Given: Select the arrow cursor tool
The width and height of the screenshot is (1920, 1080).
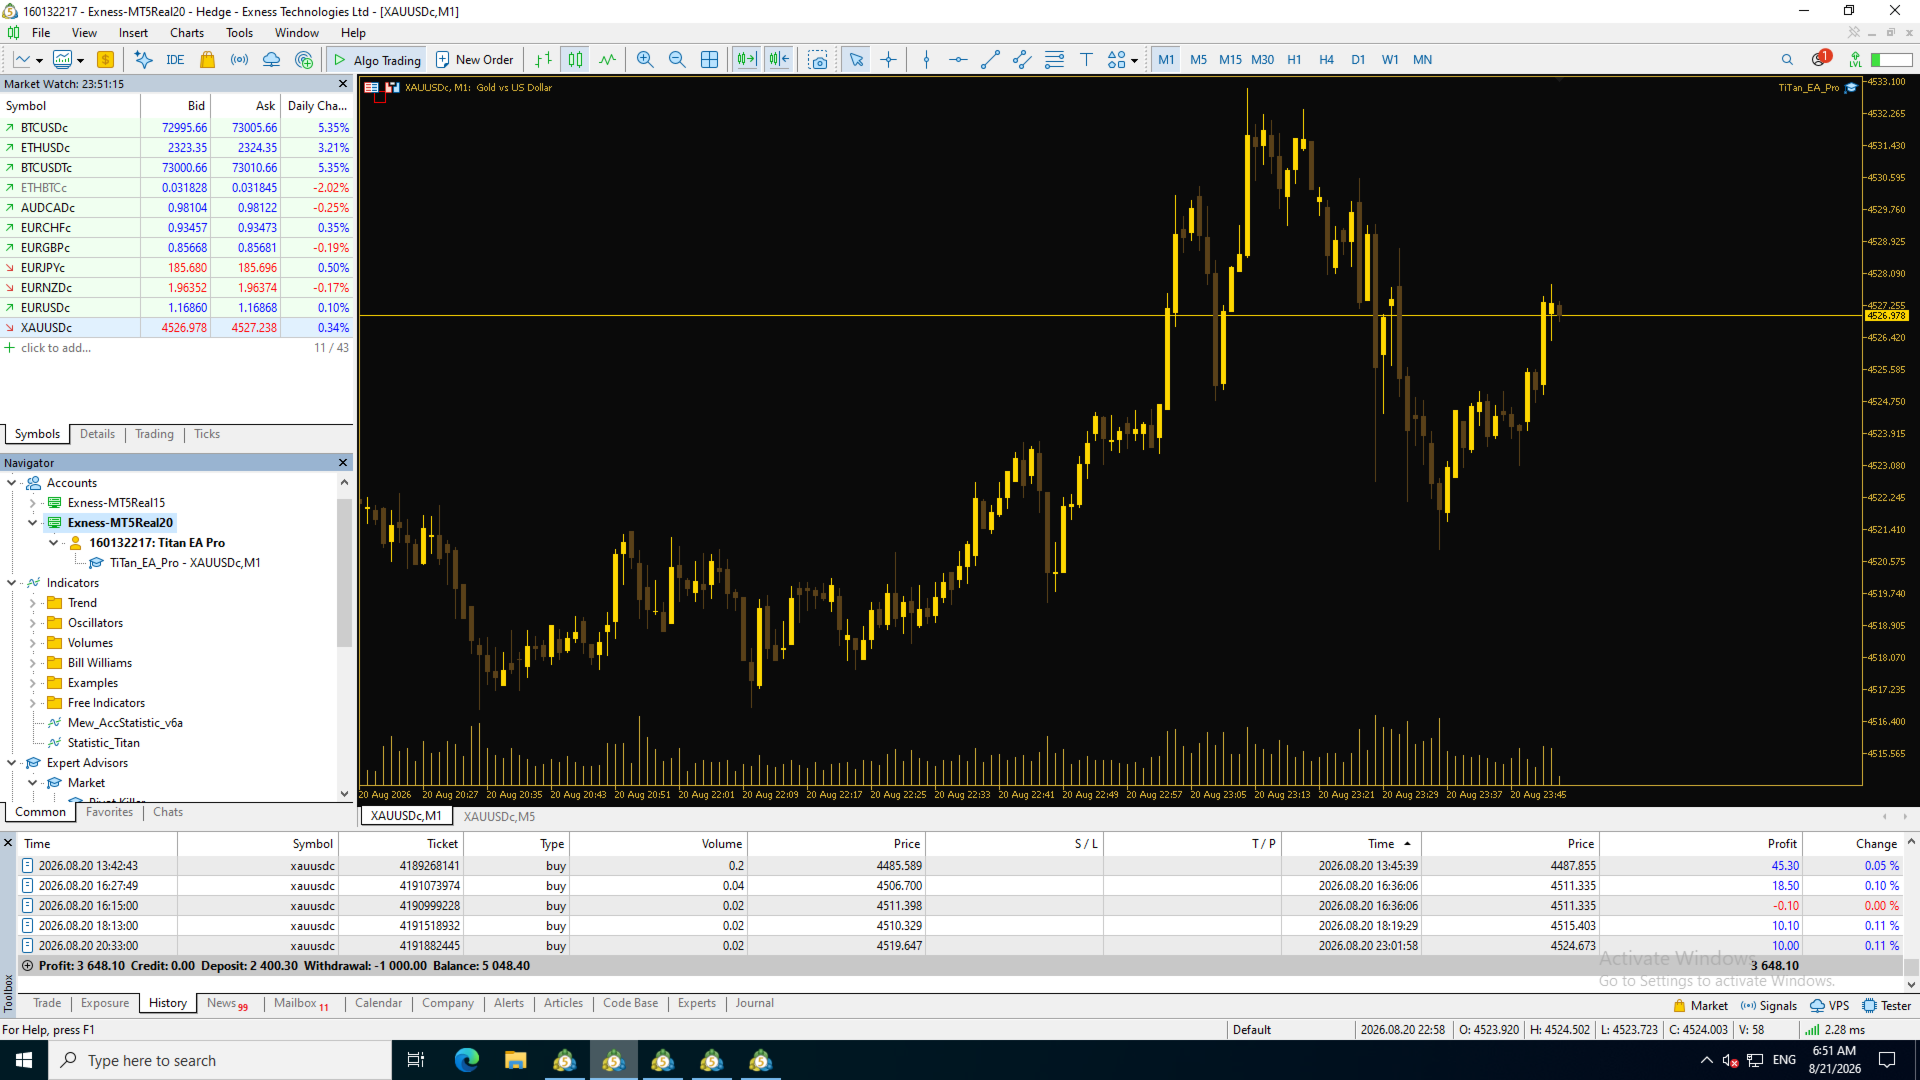Looking at the screenshot, I should 856,60.
